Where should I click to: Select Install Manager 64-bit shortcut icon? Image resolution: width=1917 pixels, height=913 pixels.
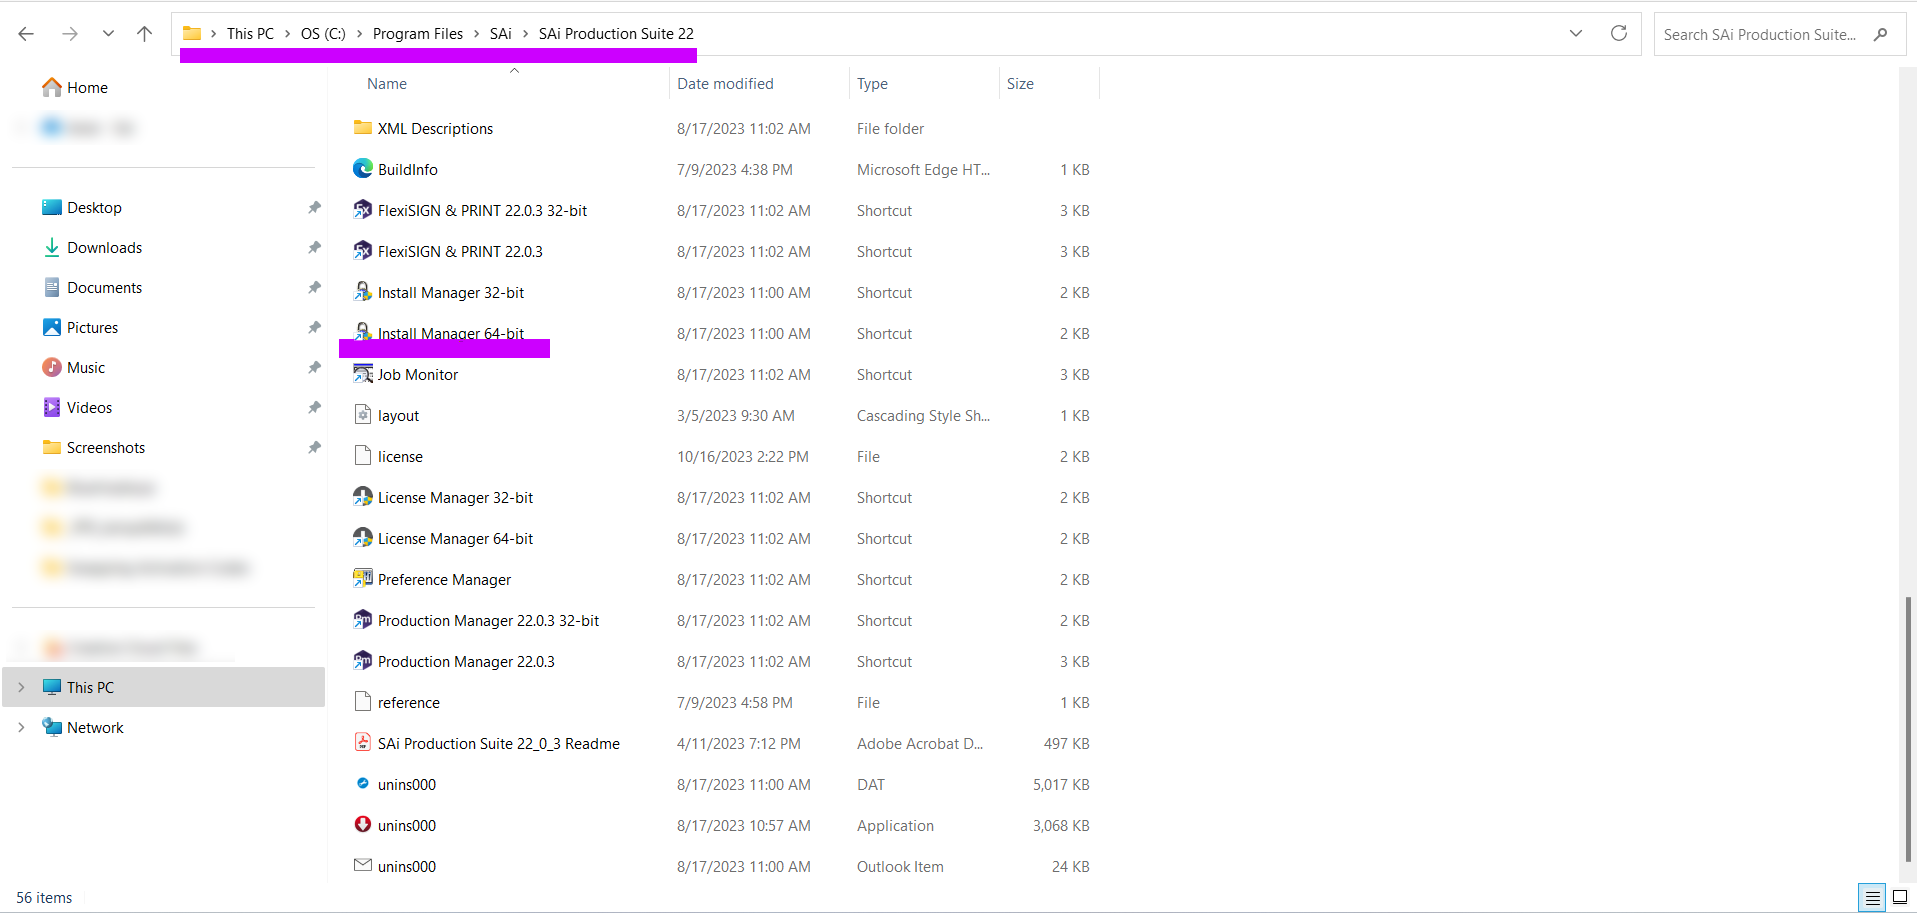[363, 331]
